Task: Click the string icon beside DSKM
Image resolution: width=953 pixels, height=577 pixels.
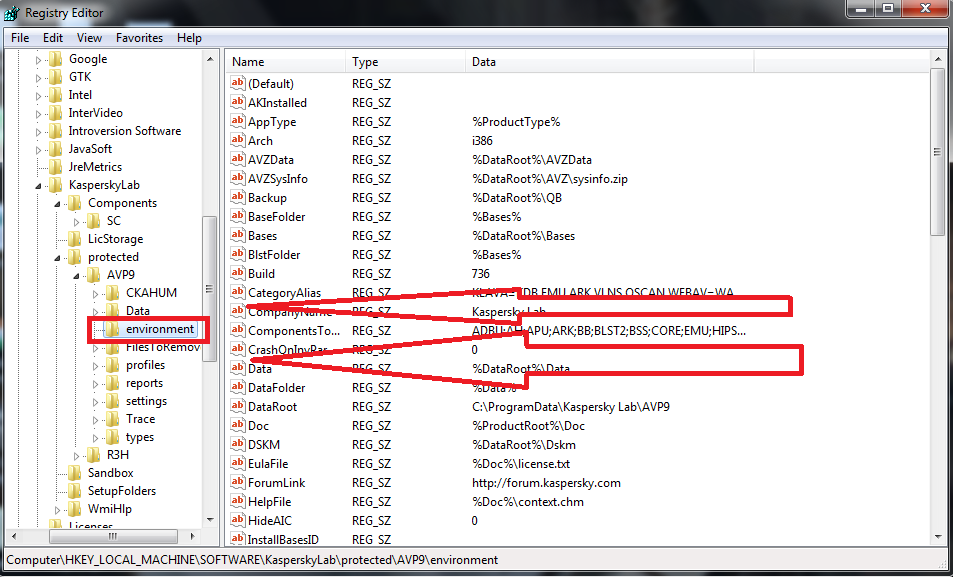Action: [238, 444]
